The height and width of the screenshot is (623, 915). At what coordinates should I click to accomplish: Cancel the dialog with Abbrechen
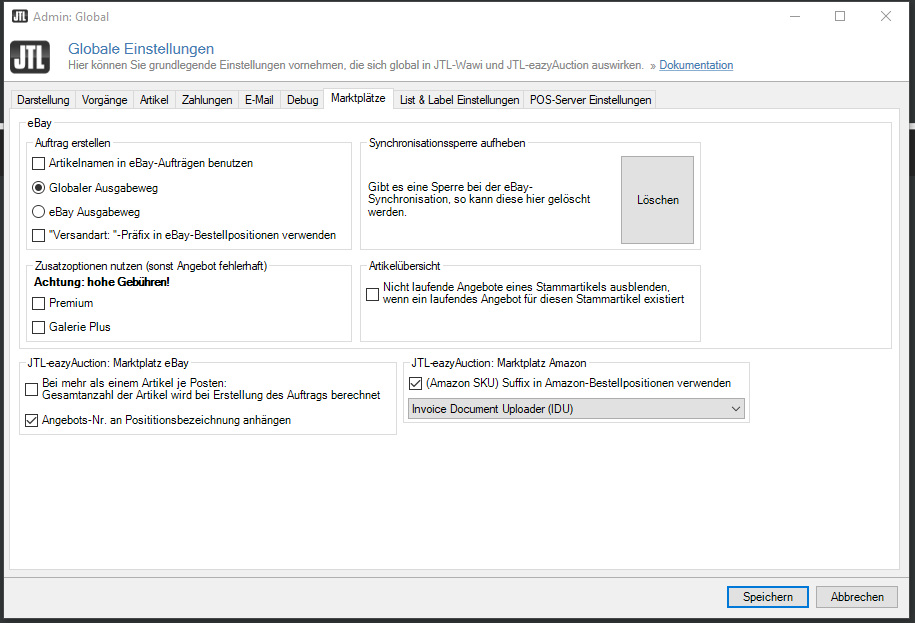[x=856, y=596]
